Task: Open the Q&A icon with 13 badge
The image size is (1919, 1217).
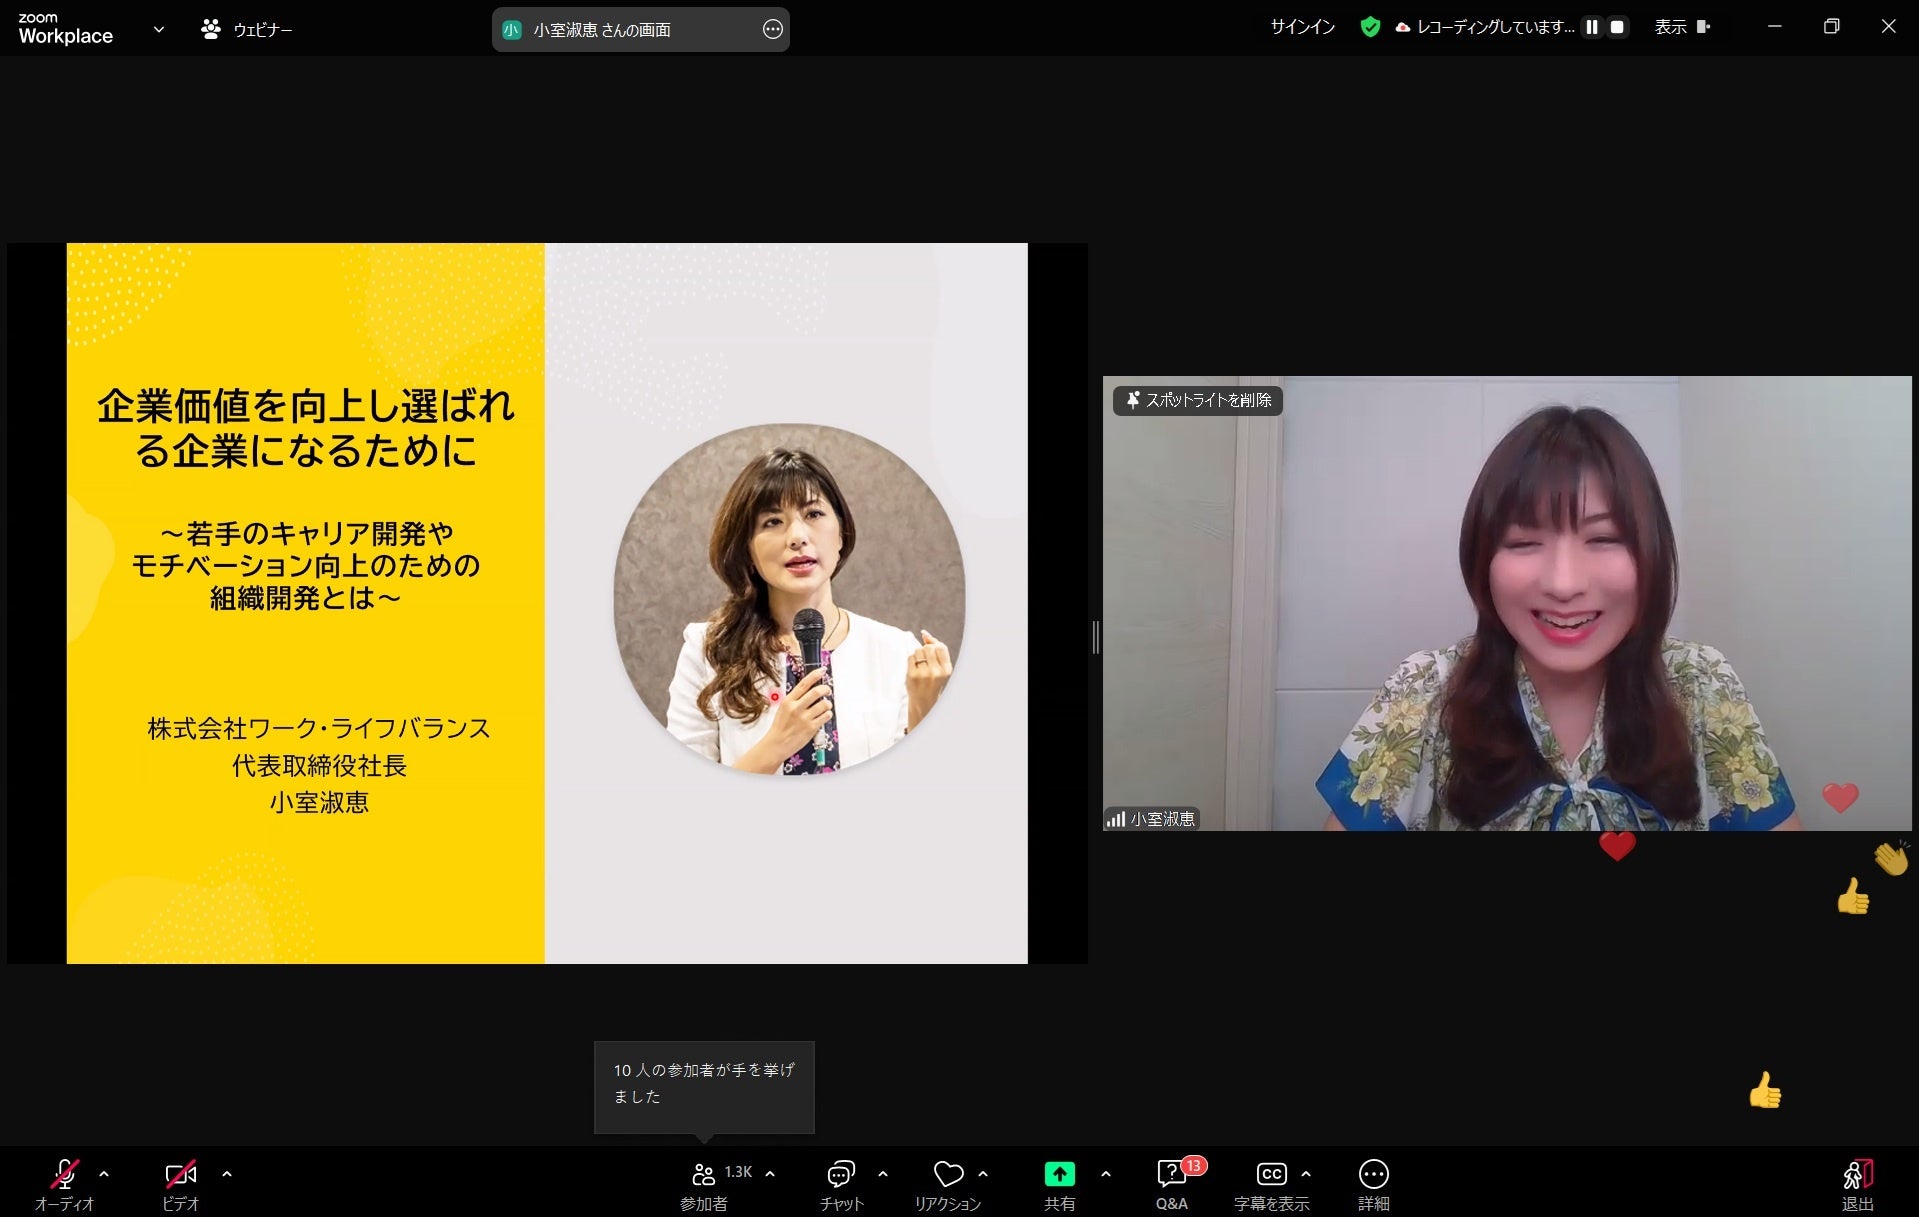Action: pyautogui.click(x=1172, y=1174)
